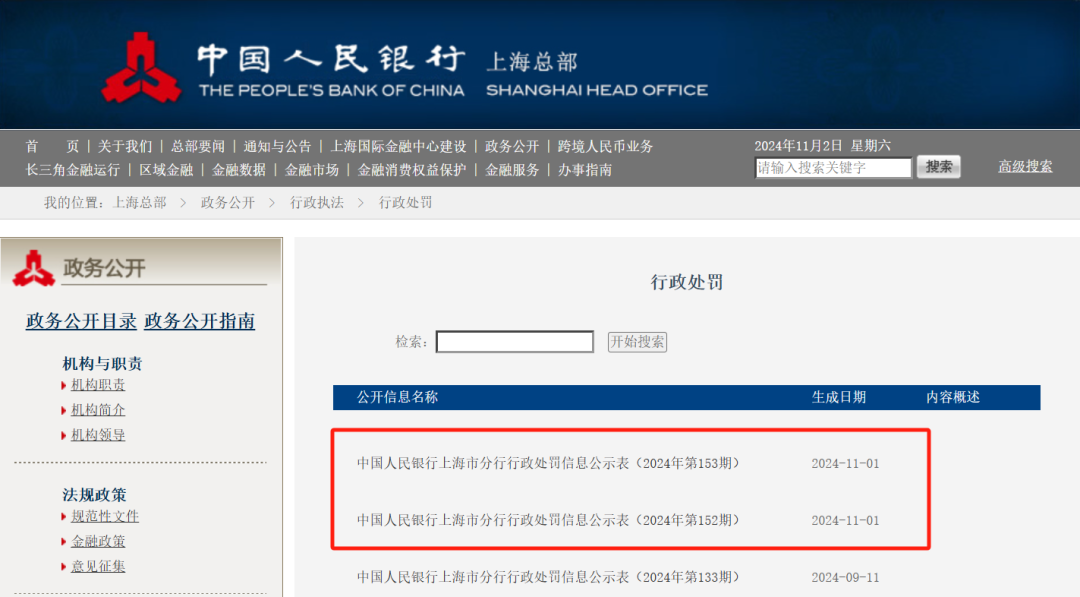Click the SHANGHAI HEAD OFFICE banner text
Image resolution: width=1080 pixels, height=597 pixels.
click(596, 90)
